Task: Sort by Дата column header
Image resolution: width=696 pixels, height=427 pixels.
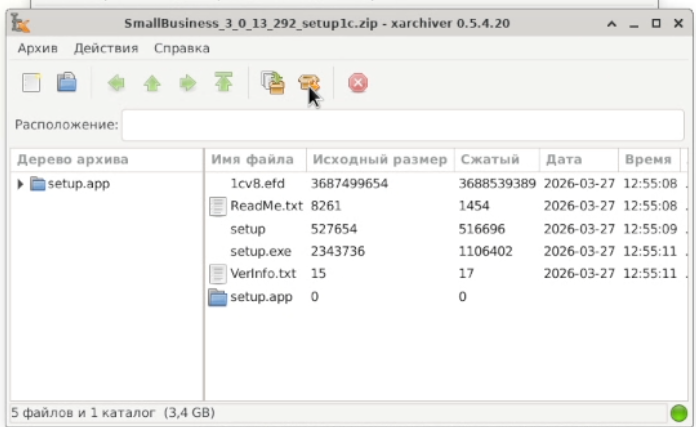Action: click(579, 160)
